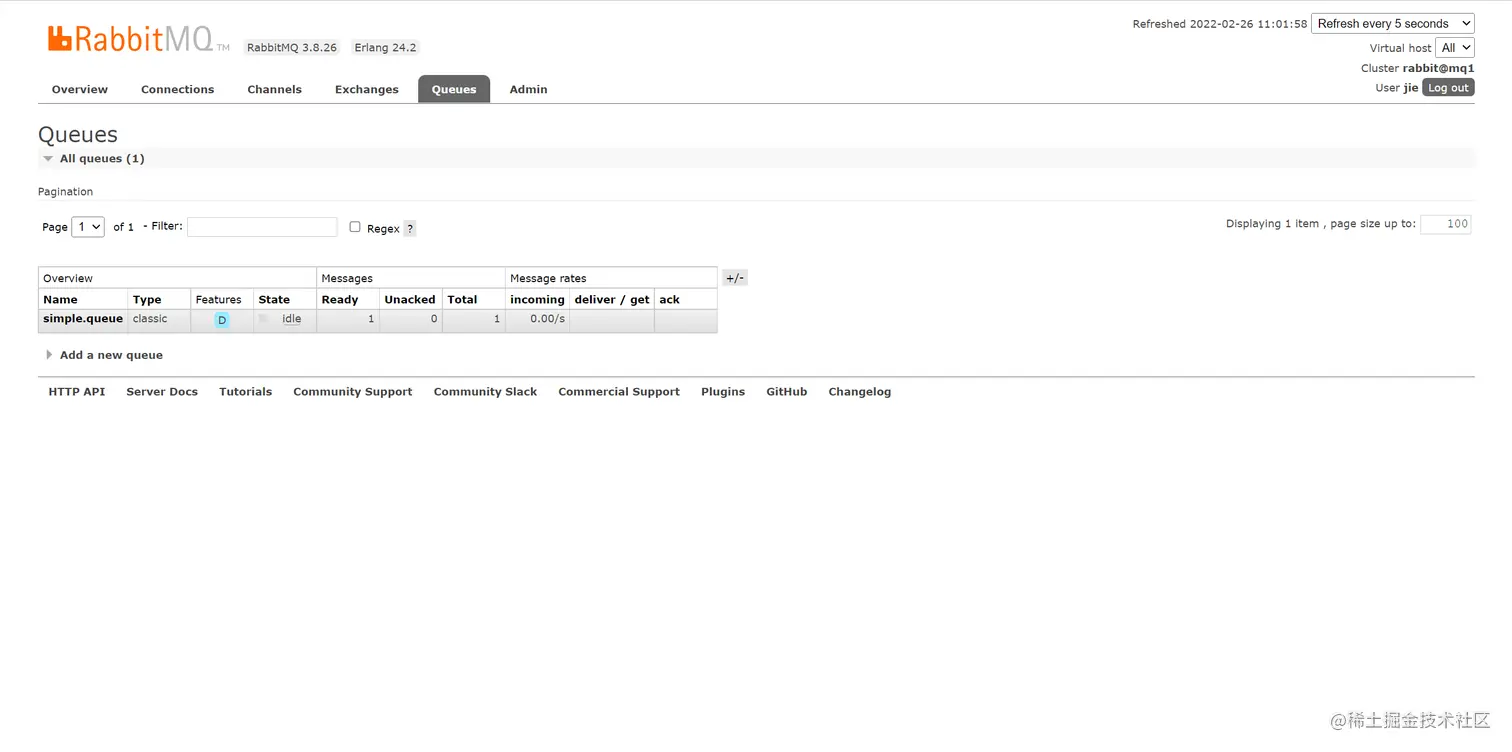
Task: Open the simple.queue queue link
Action: tap(83, 319)
